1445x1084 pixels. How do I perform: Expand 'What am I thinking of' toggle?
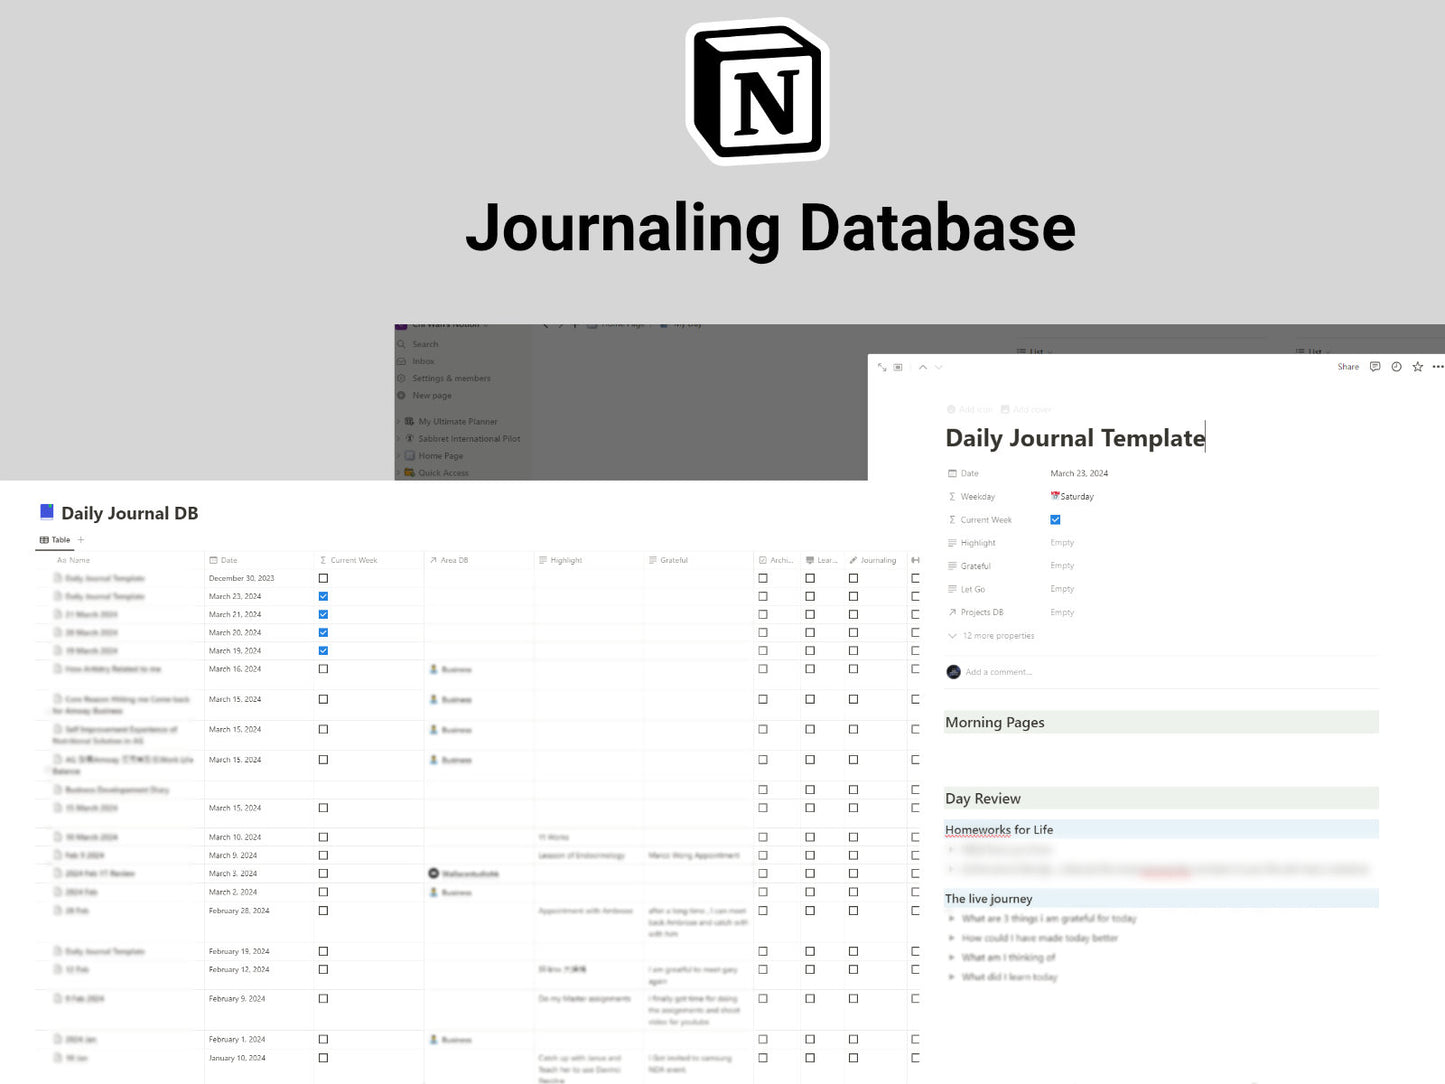[952, 957]
